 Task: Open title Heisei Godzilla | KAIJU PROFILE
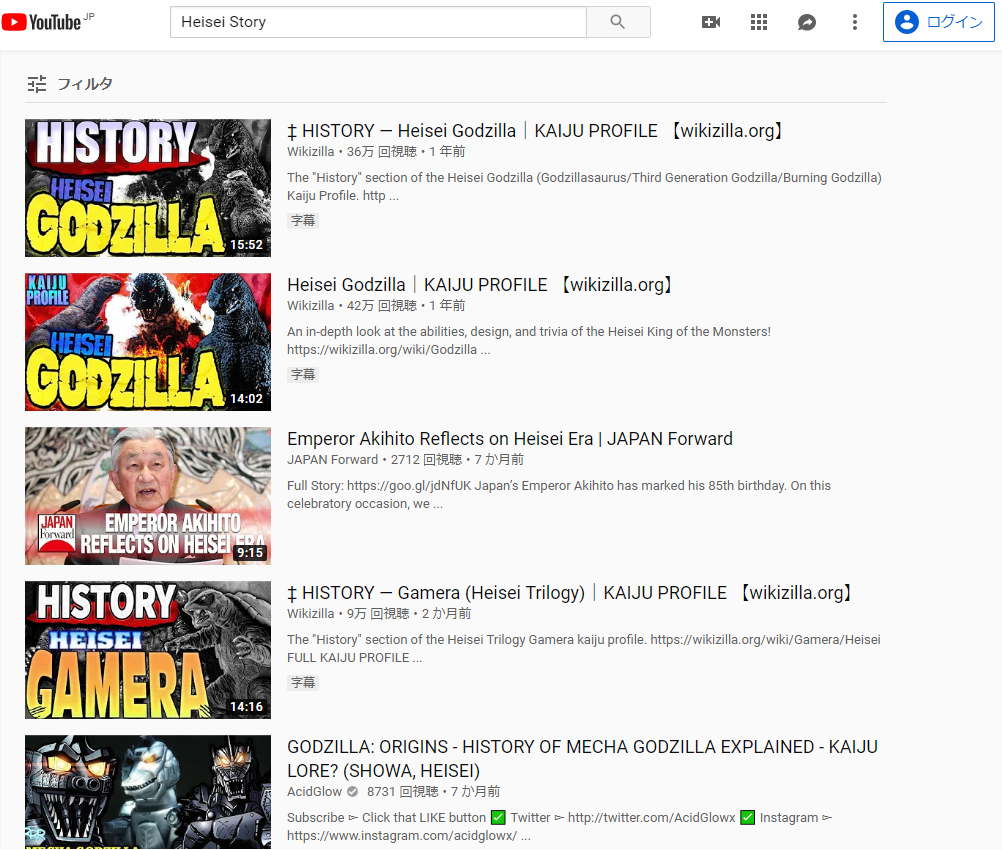coord(481,285)
